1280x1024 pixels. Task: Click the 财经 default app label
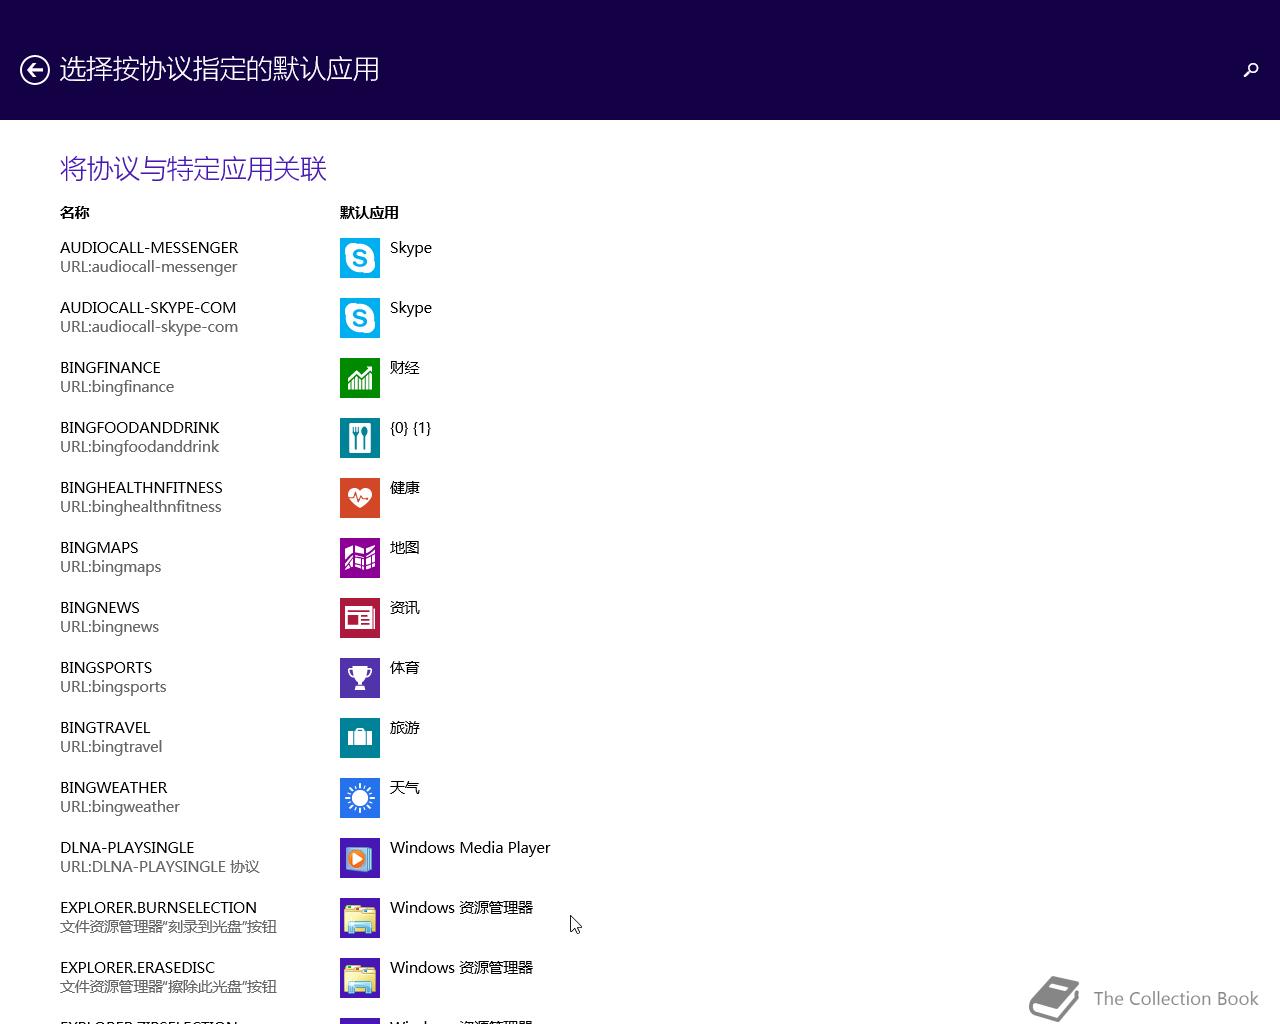tap(405, 368)
